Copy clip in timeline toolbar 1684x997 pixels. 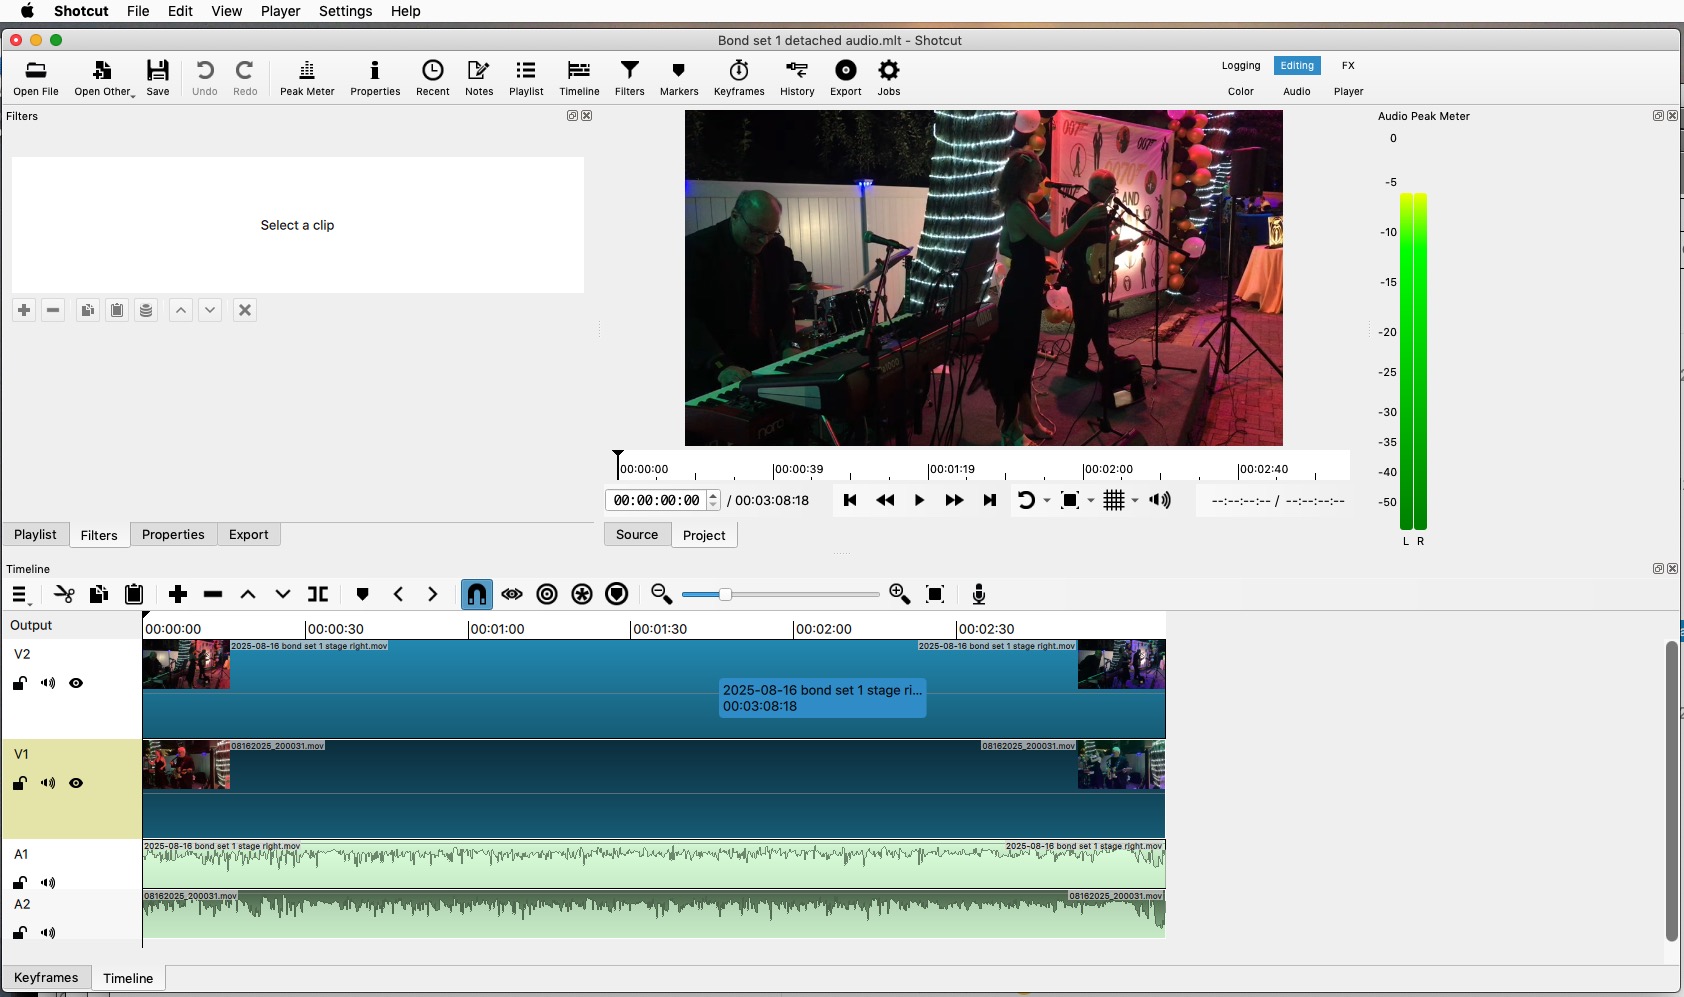click(x=99, y=594)
